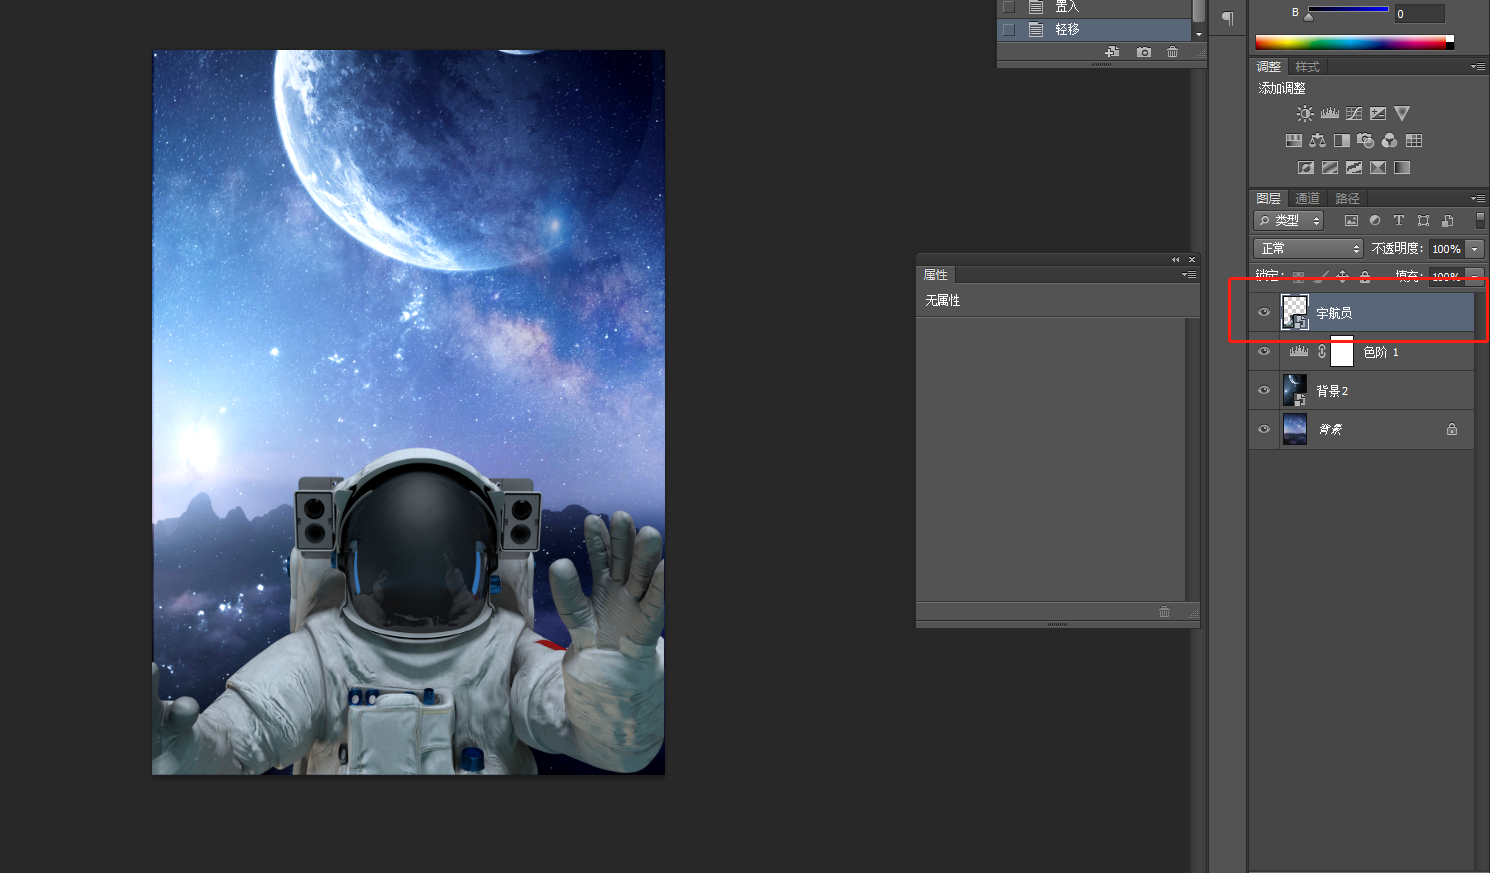
Task: Toggle layer filtering switch on/off
Action: (1480, 221)
